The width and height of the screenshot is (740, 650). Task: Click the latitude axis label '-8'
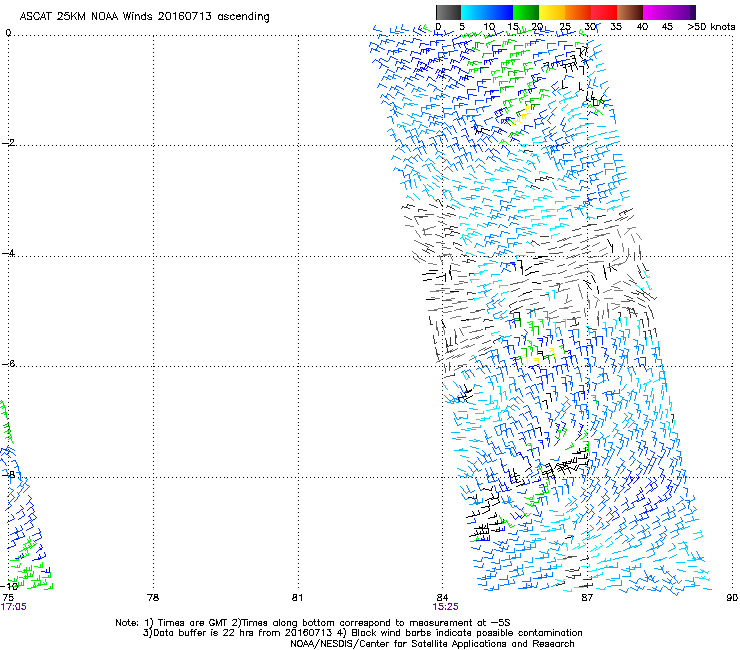pyautogui.click(x=8, y=474)
